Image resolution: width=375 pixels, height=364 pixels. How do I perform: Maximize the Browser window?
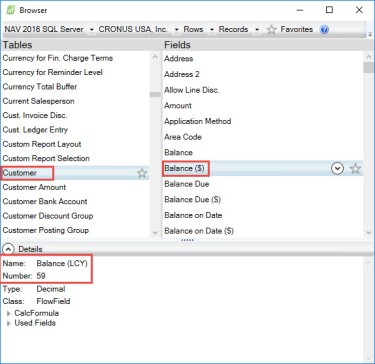coord(329,10)
